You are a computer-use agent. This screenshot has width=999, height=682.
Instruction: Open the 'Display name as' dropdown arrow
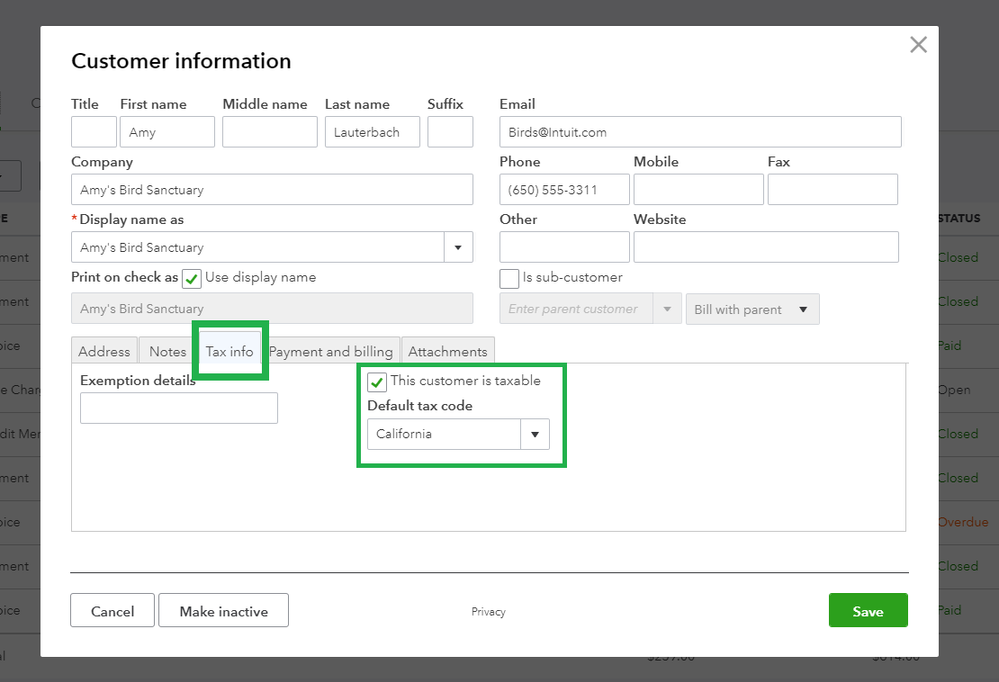tap(458, 247)
